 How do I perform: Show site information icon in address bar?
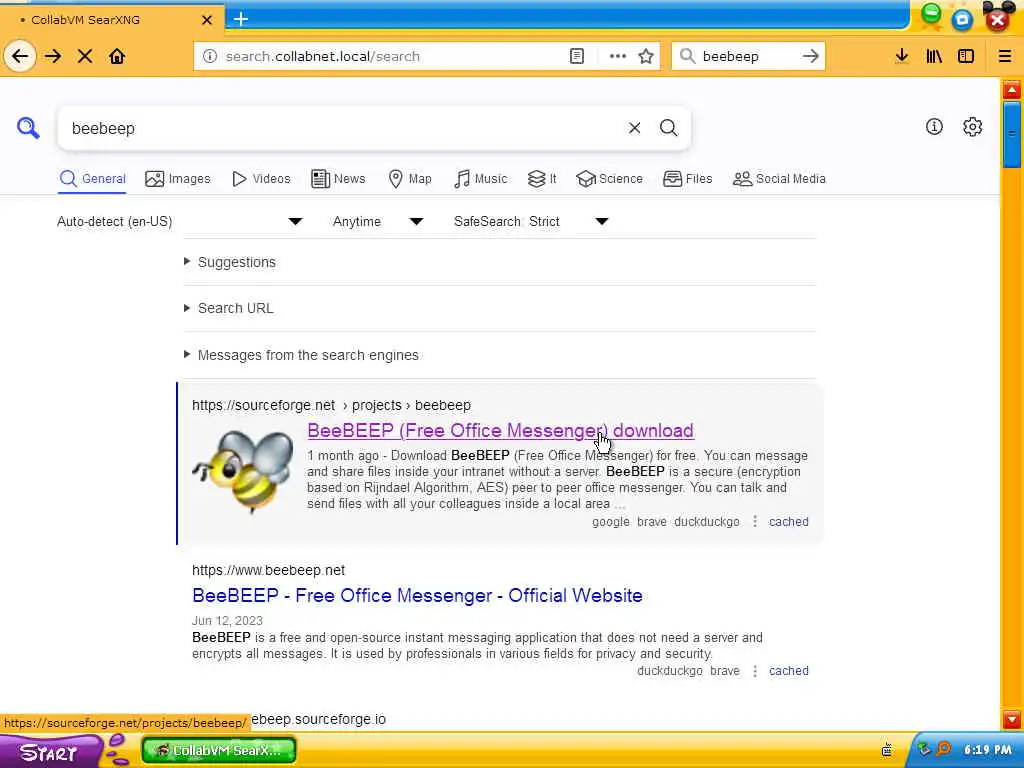(x=210, y=56)
